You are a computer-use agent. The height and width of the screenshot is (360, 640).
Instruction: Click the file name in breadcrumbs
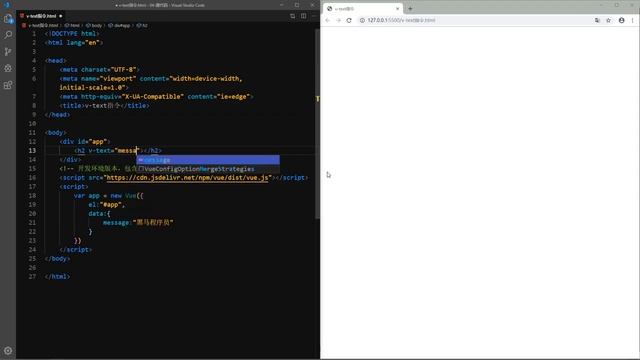point(43,25)
